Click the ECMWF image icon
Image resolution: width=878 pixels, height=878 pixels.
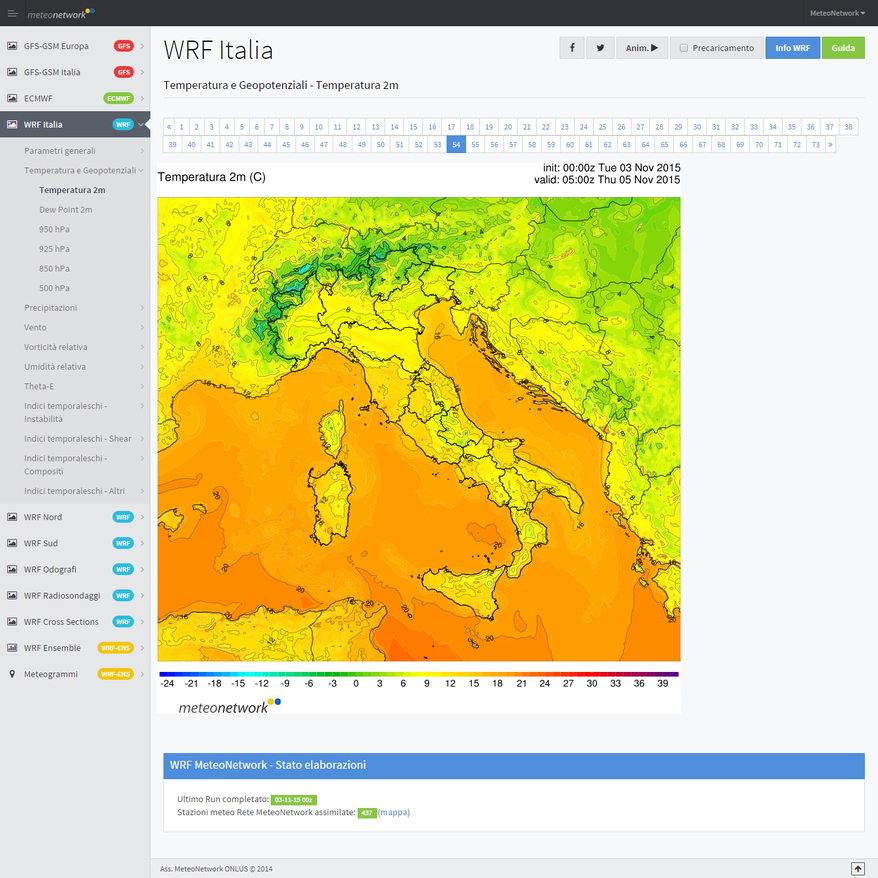tap(12, 99)
